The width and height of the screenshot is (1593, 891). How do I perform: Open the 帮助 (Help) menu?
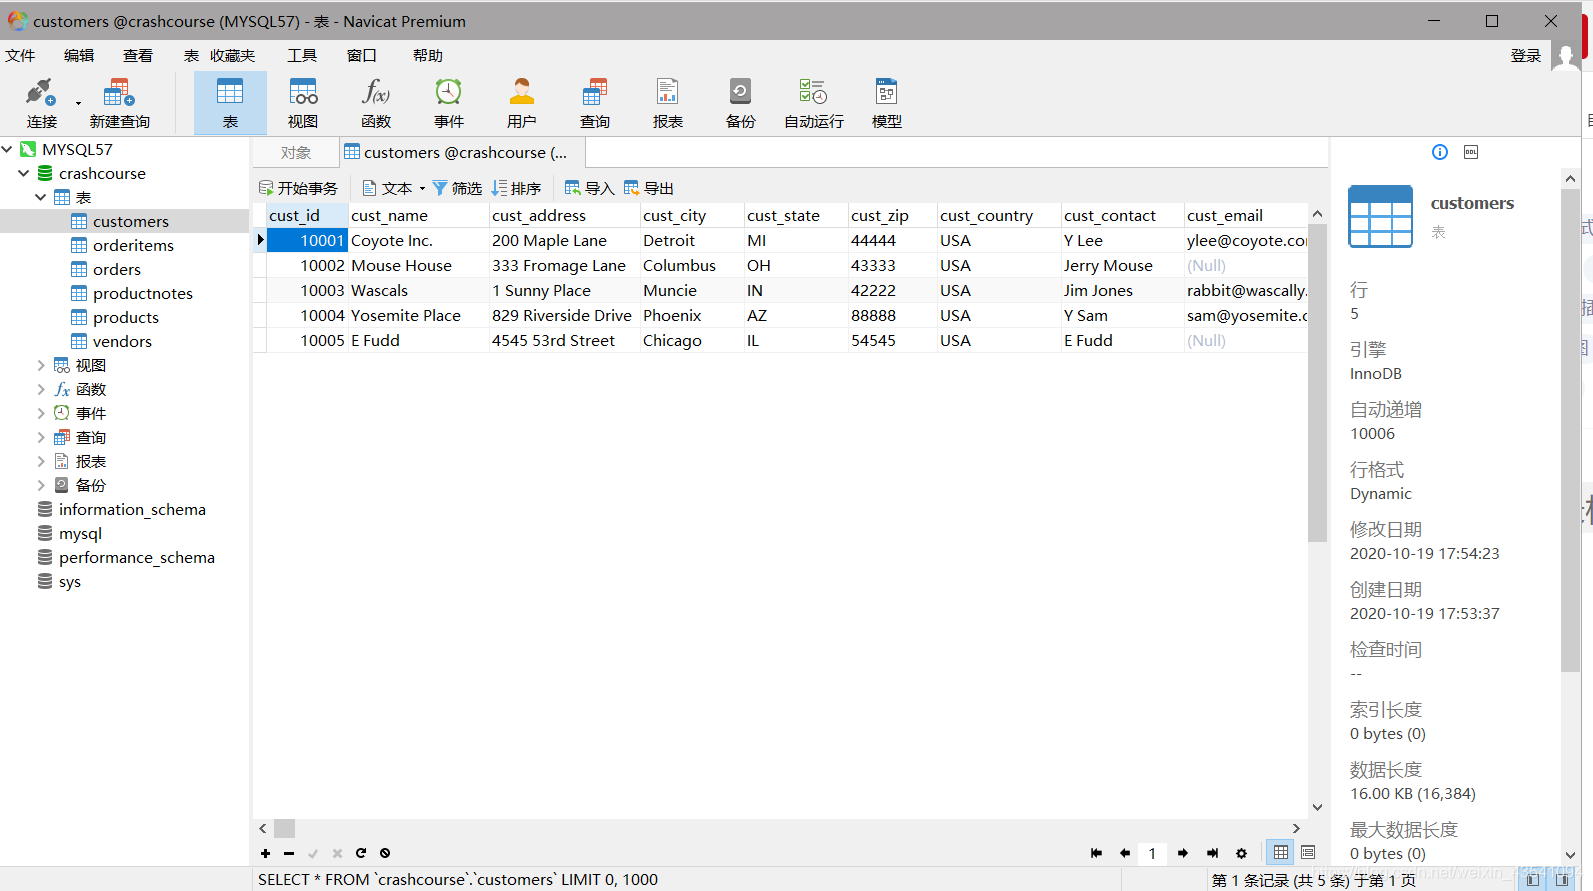(428, 55)
